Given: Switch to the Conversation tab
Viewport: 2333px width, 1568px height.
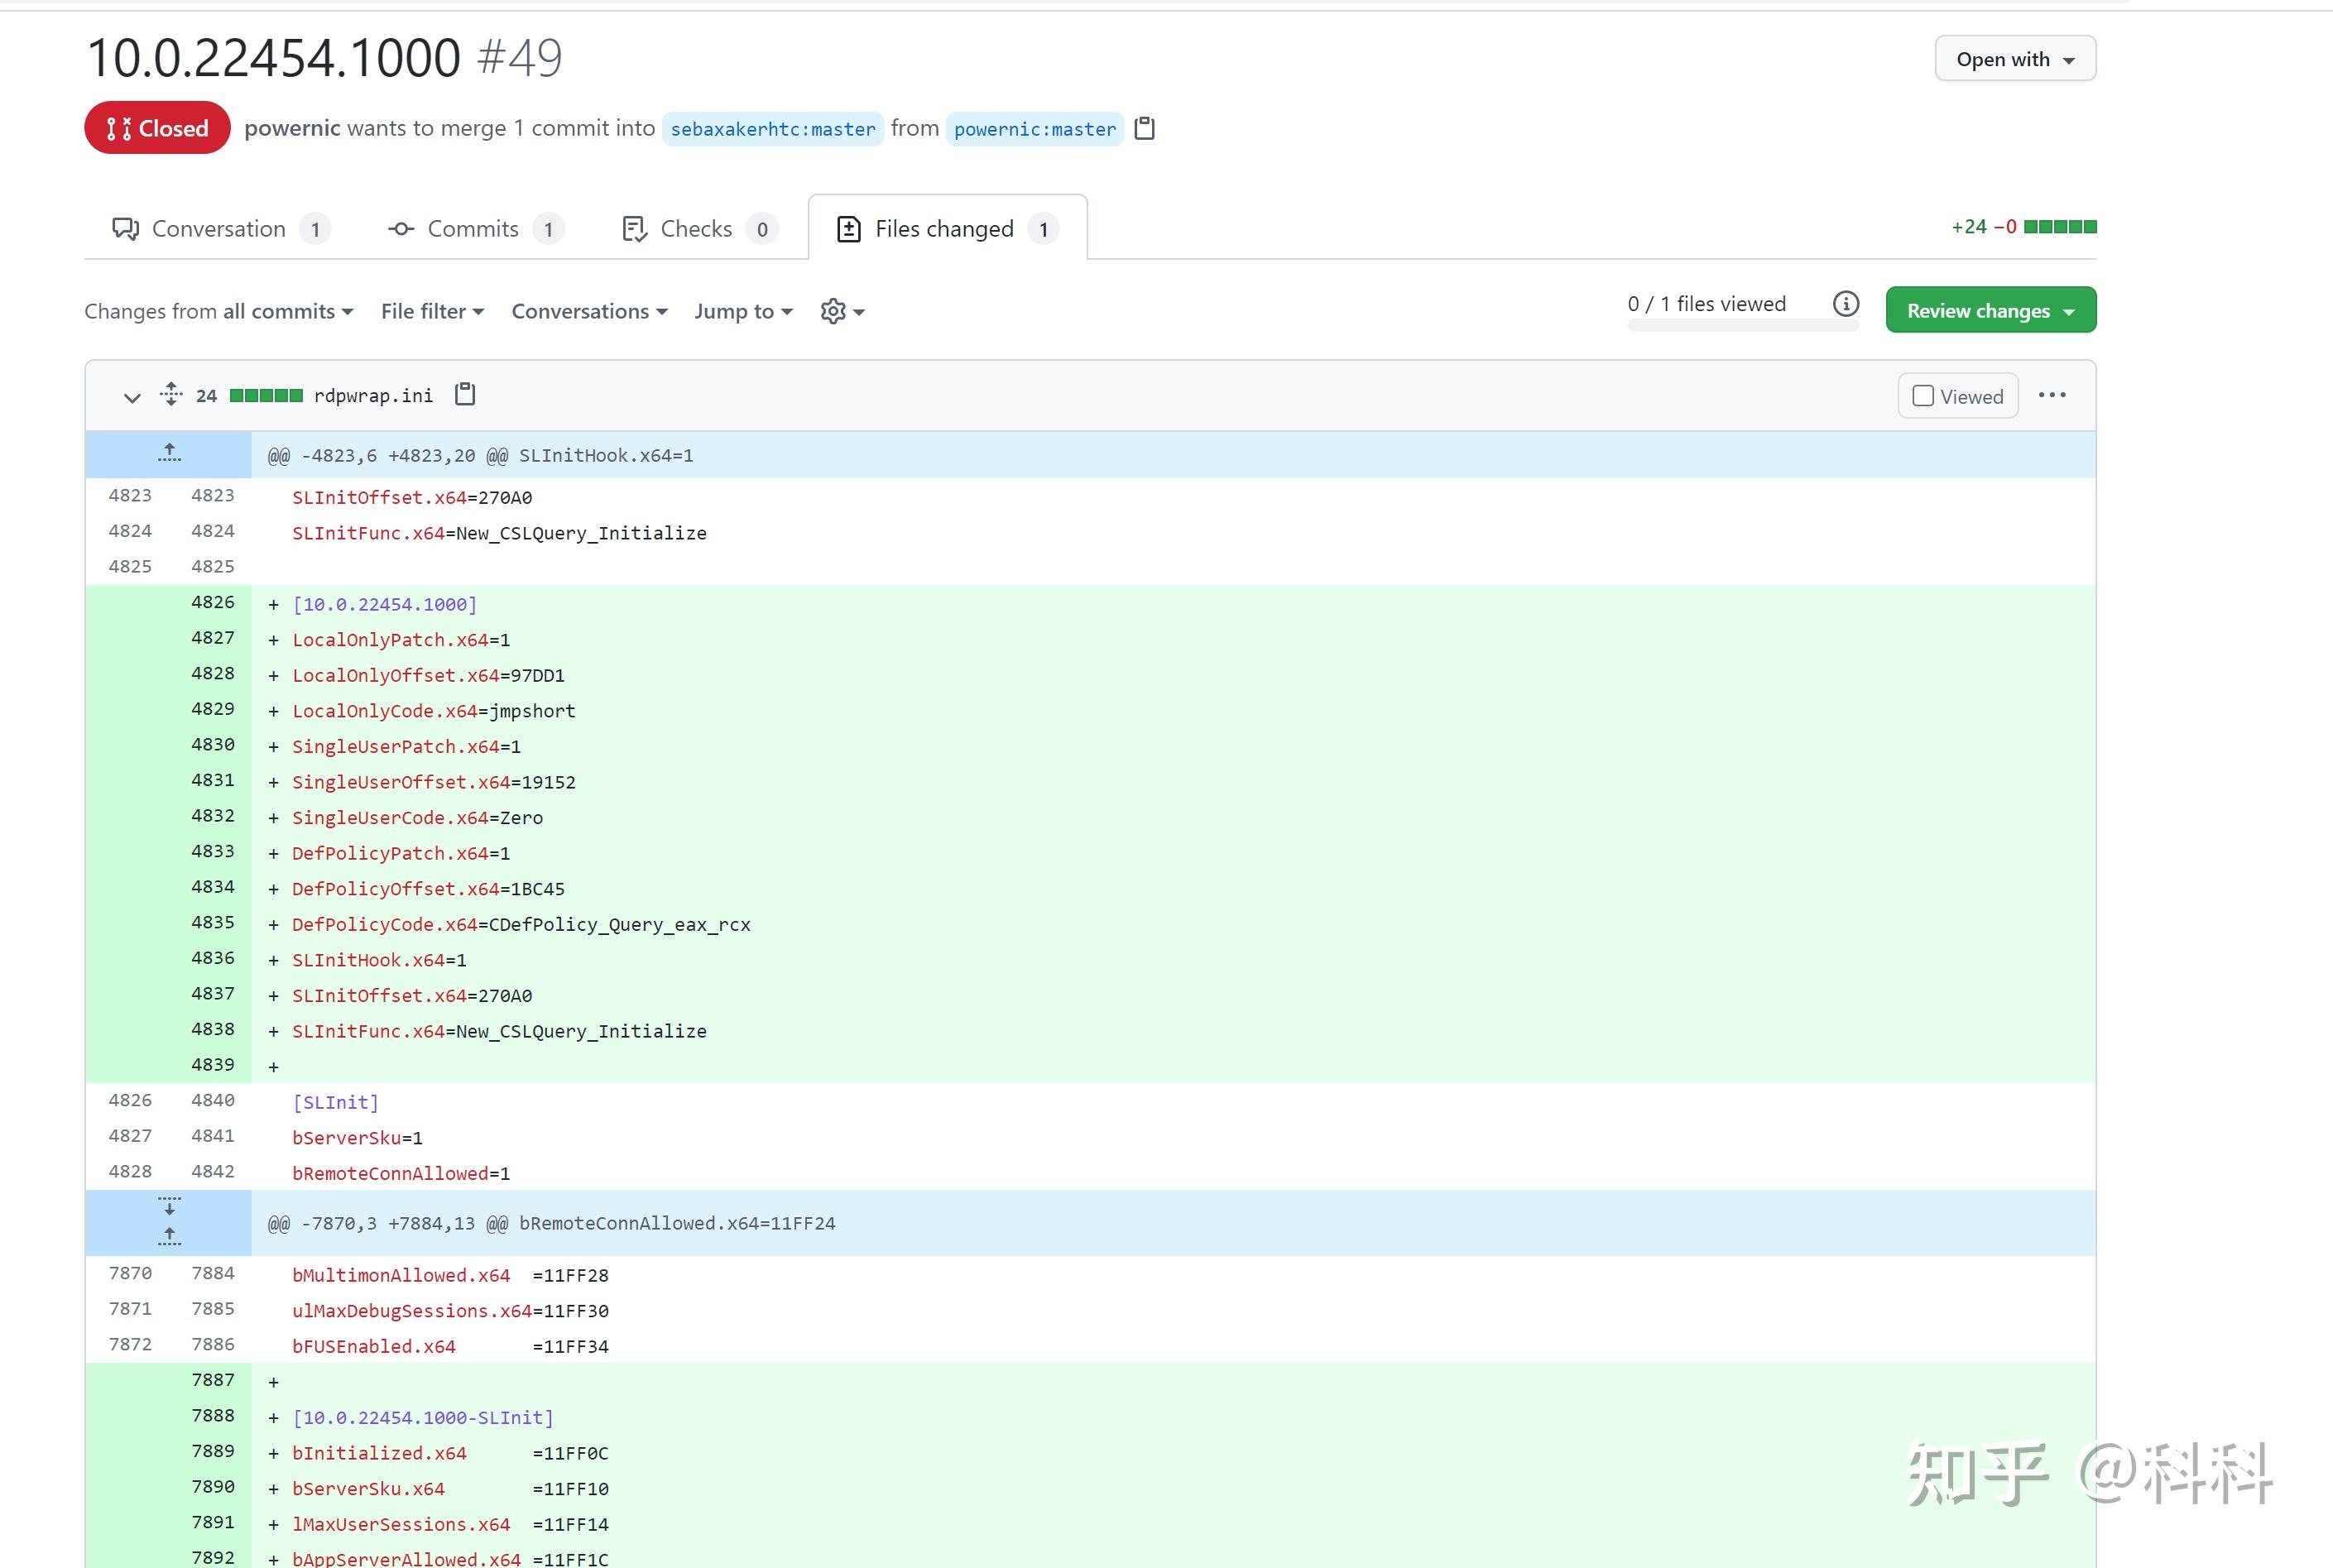Looking at the screenshot, I should tap(220, 229).
